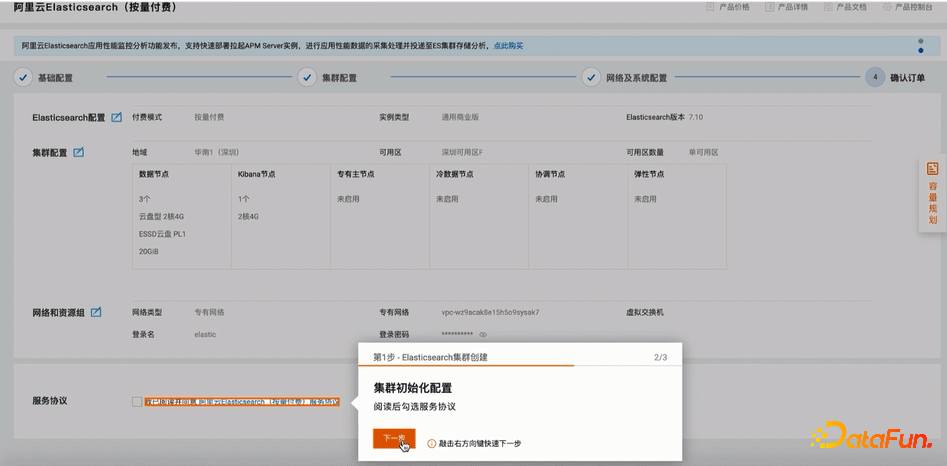Open the 容量规划 side panel
The width and height of the screenshot is (947, 466).
pos(933,194)
